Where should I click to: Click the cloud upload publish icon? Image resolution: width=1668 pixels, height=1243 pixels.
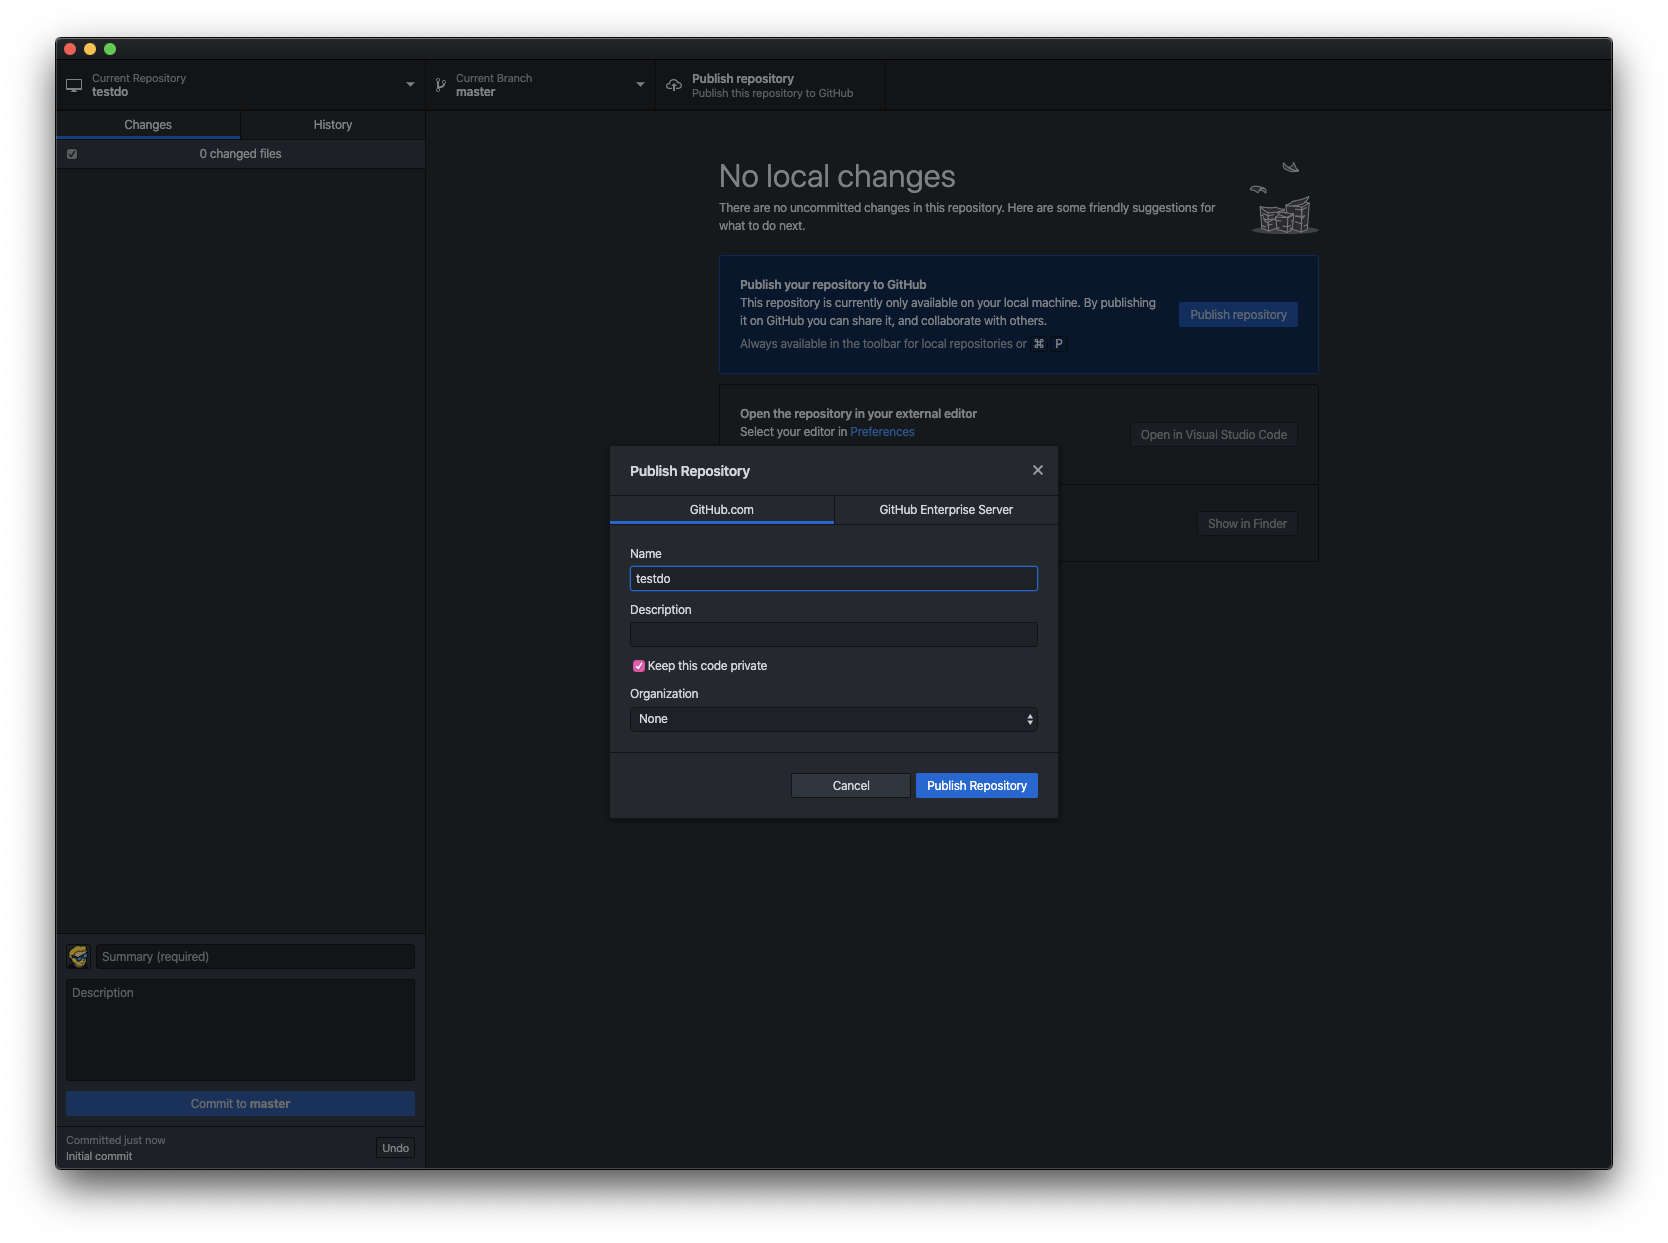(674, 85)
